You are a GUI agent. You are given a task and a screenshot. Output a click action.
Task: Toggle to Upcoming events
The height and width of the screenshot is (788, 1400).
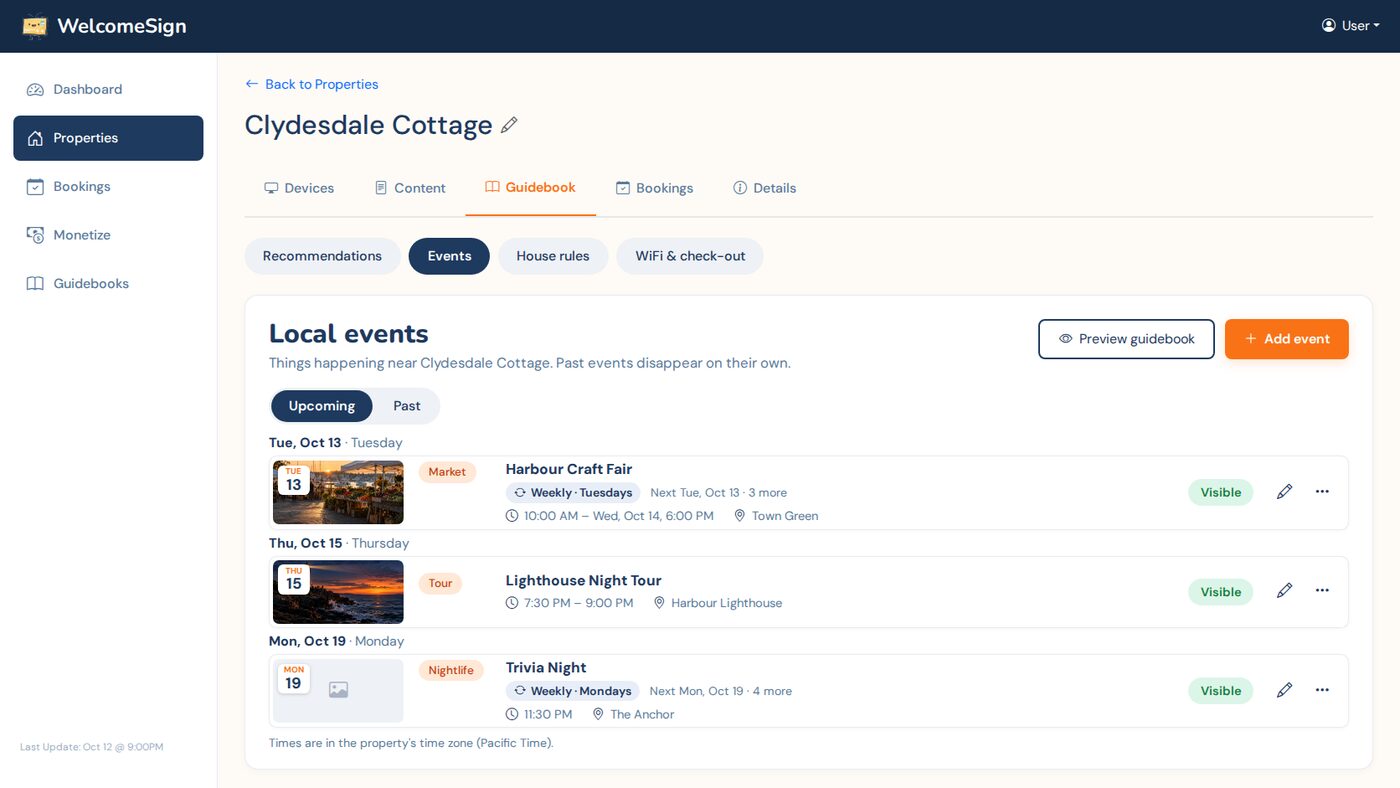(x=321, y=406)
